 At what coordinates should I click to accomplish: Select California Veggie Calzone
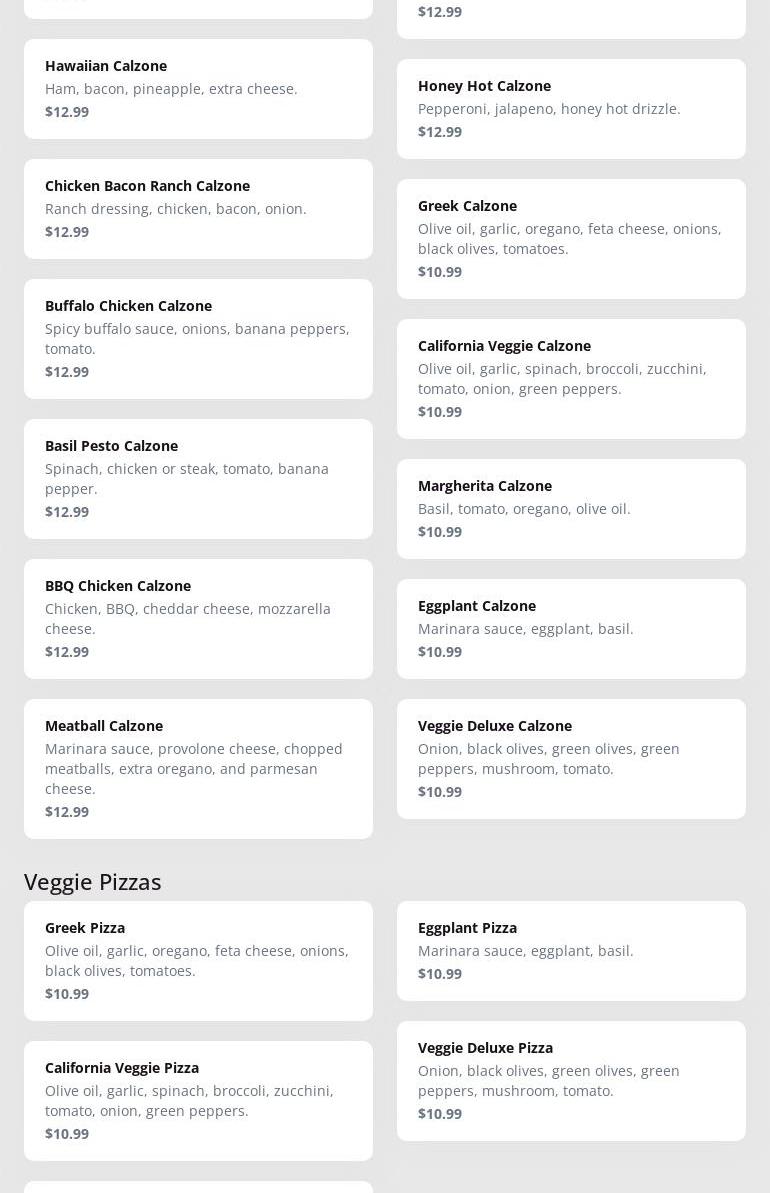(571, 378)
